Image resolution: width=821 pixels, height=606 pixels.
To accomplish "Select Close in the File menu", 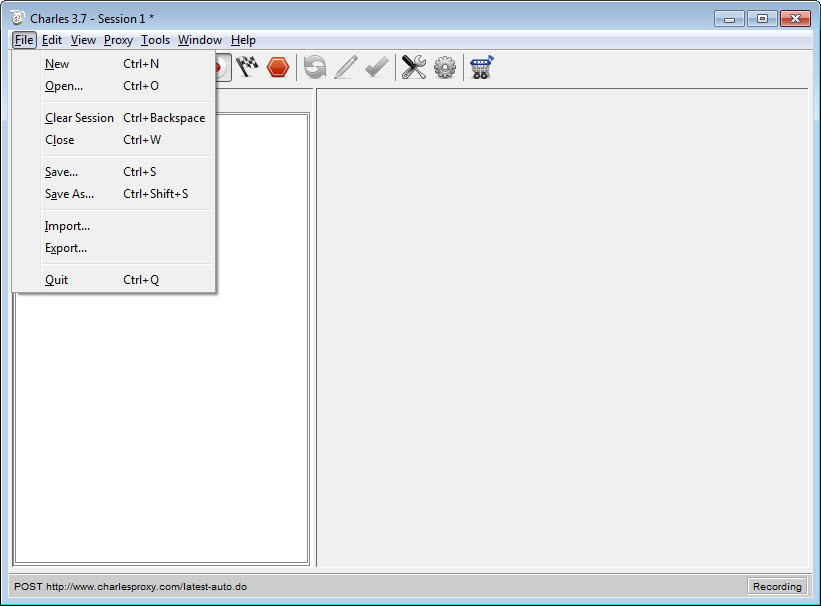I will 114,140.
